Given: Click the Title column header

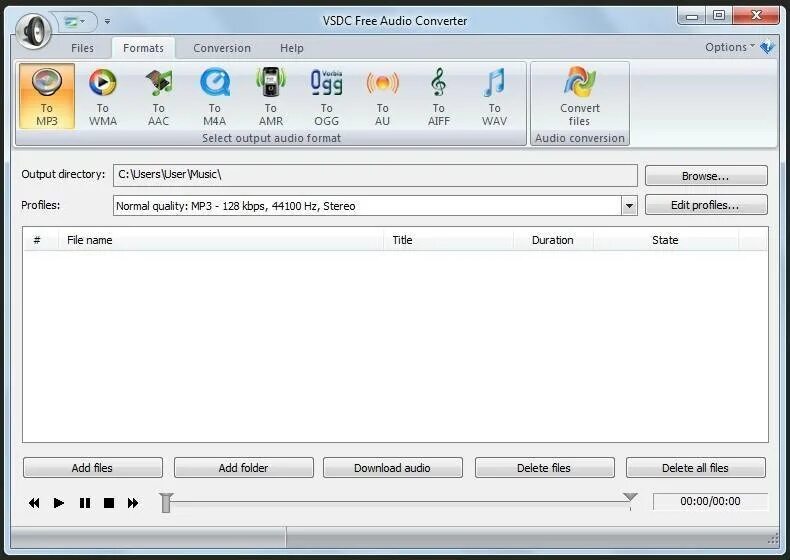Looking at the screenshot, I should [448, 240].
